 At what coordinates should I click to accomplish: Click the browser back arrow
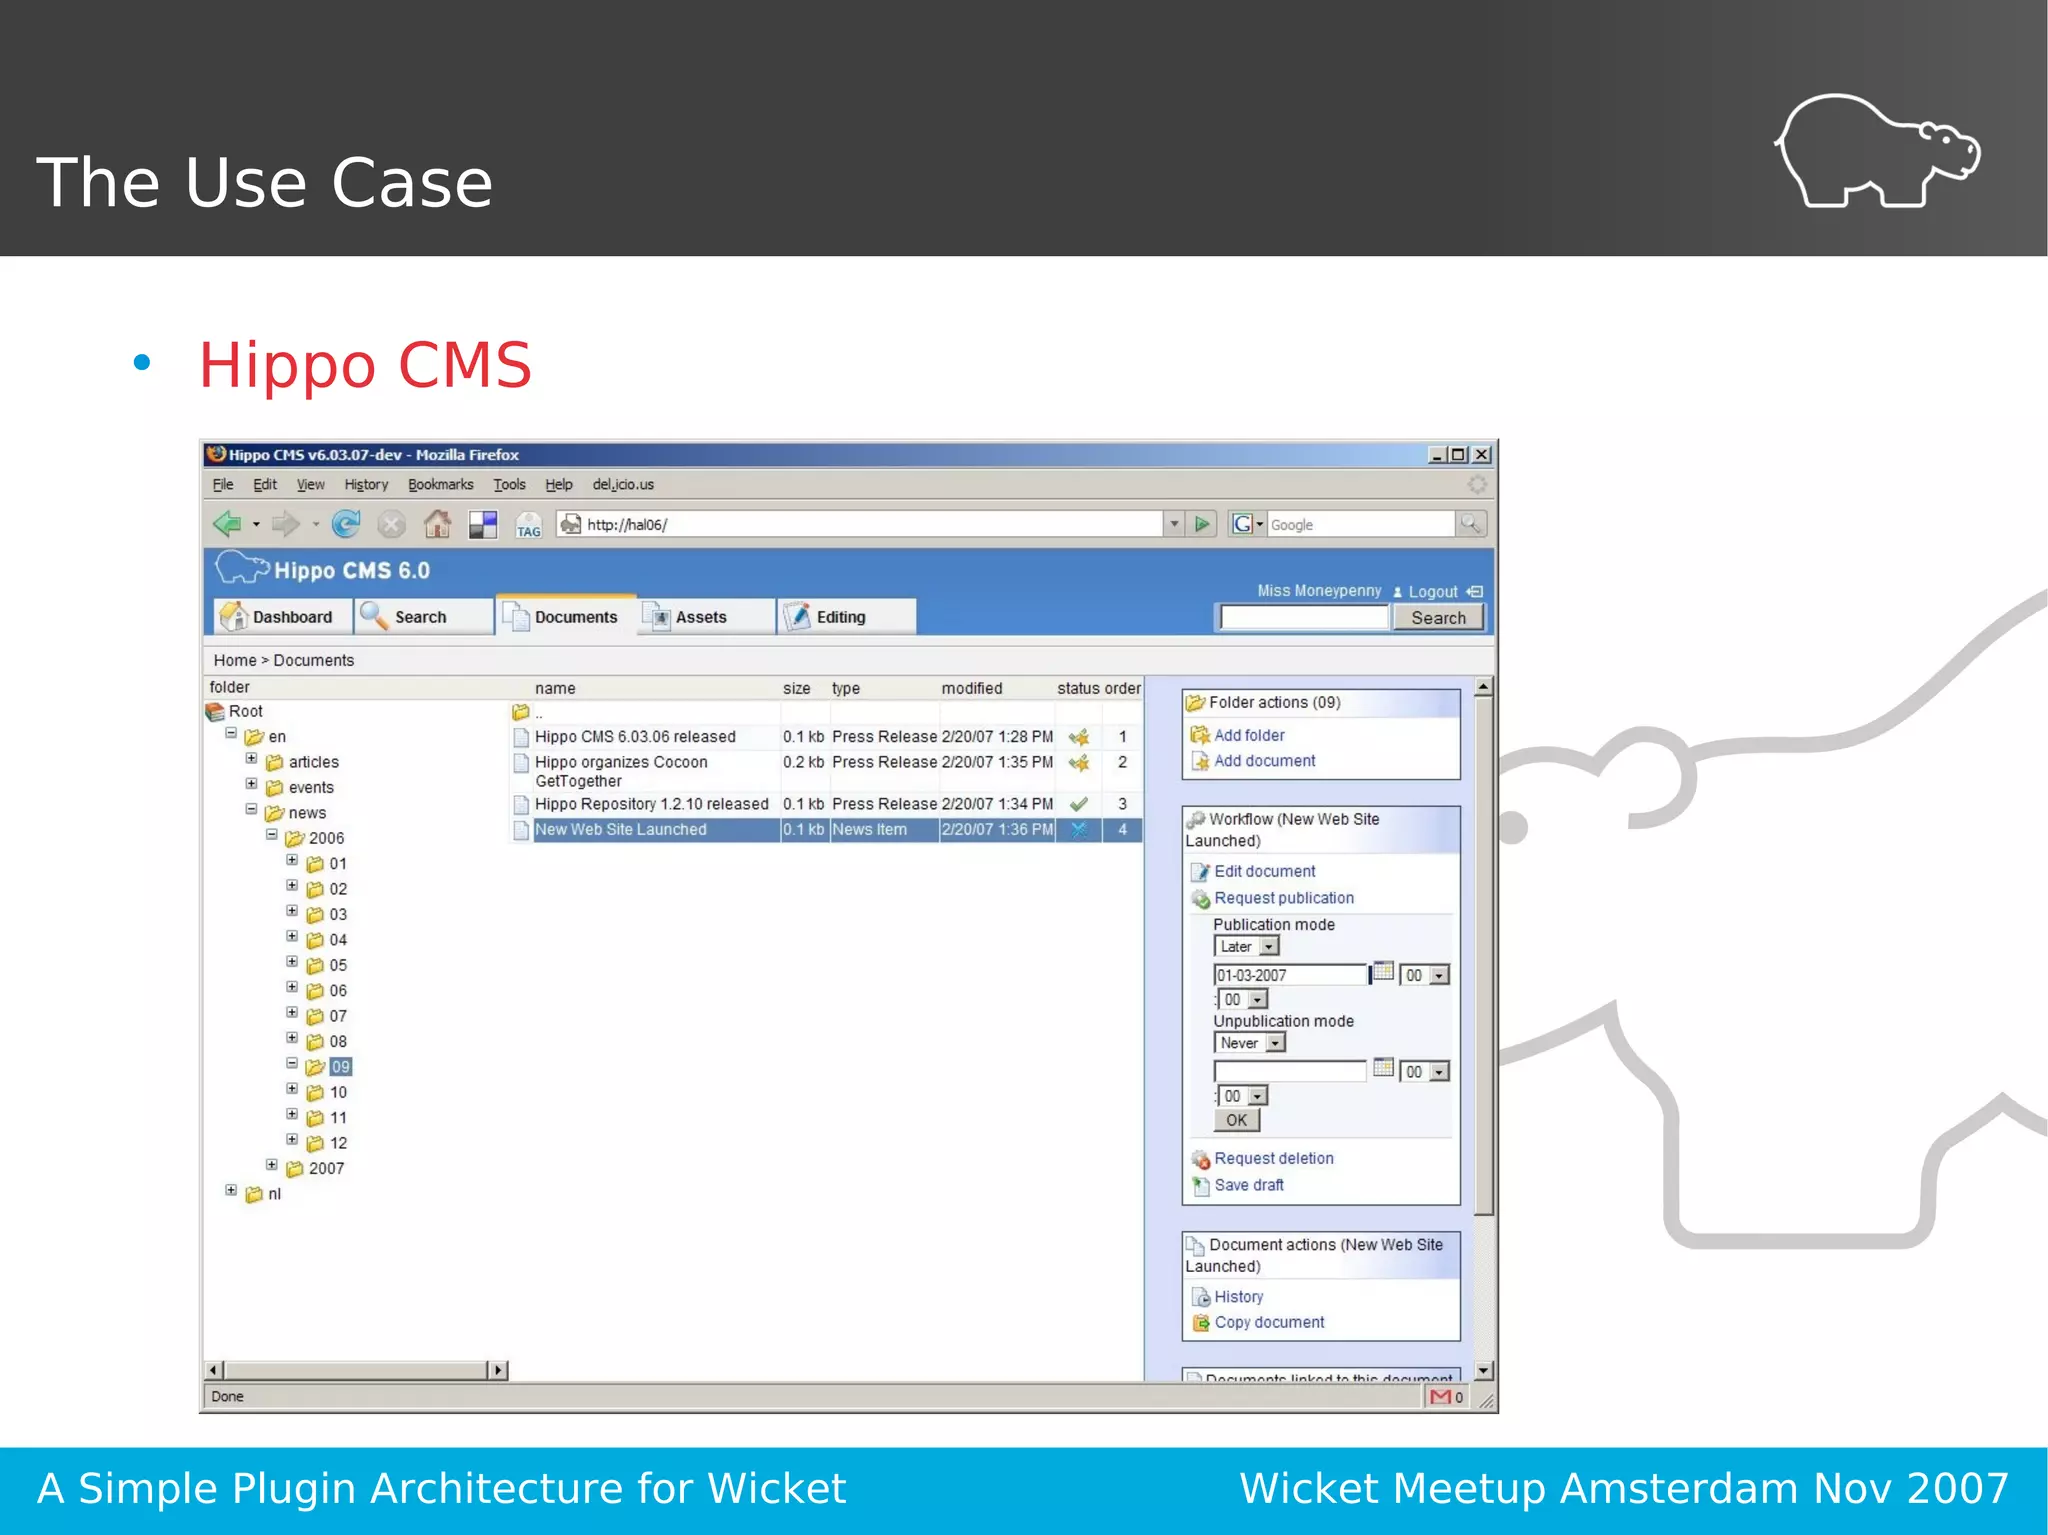[228, 523]
